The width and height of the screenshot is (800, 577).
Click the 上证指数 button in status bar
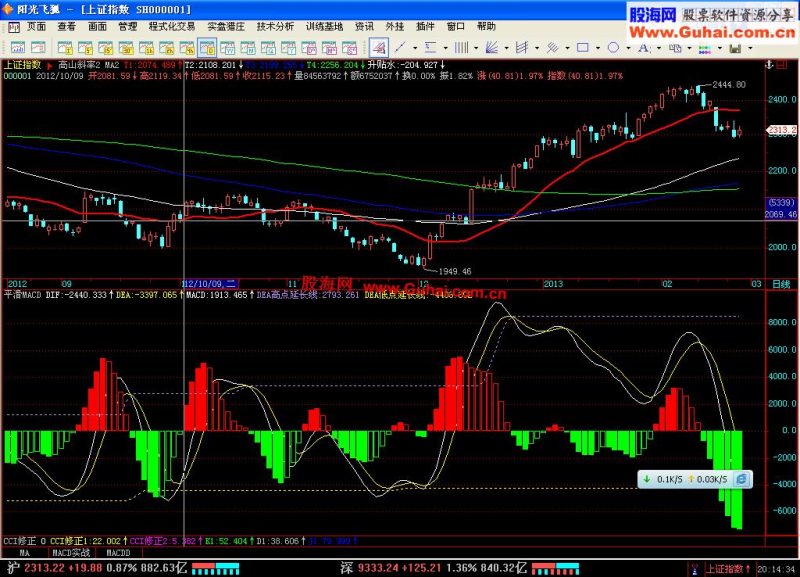pyautogui.click(x=728, y=568)
